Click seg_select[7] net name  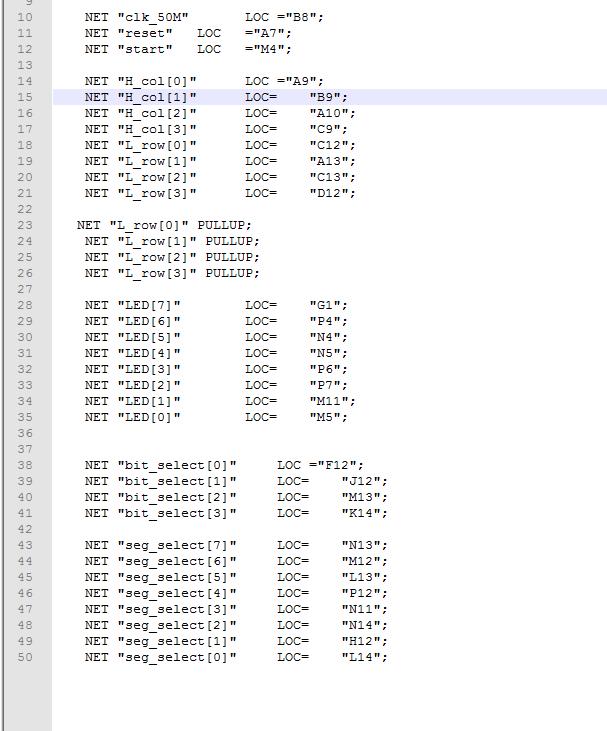click(177, 545)
